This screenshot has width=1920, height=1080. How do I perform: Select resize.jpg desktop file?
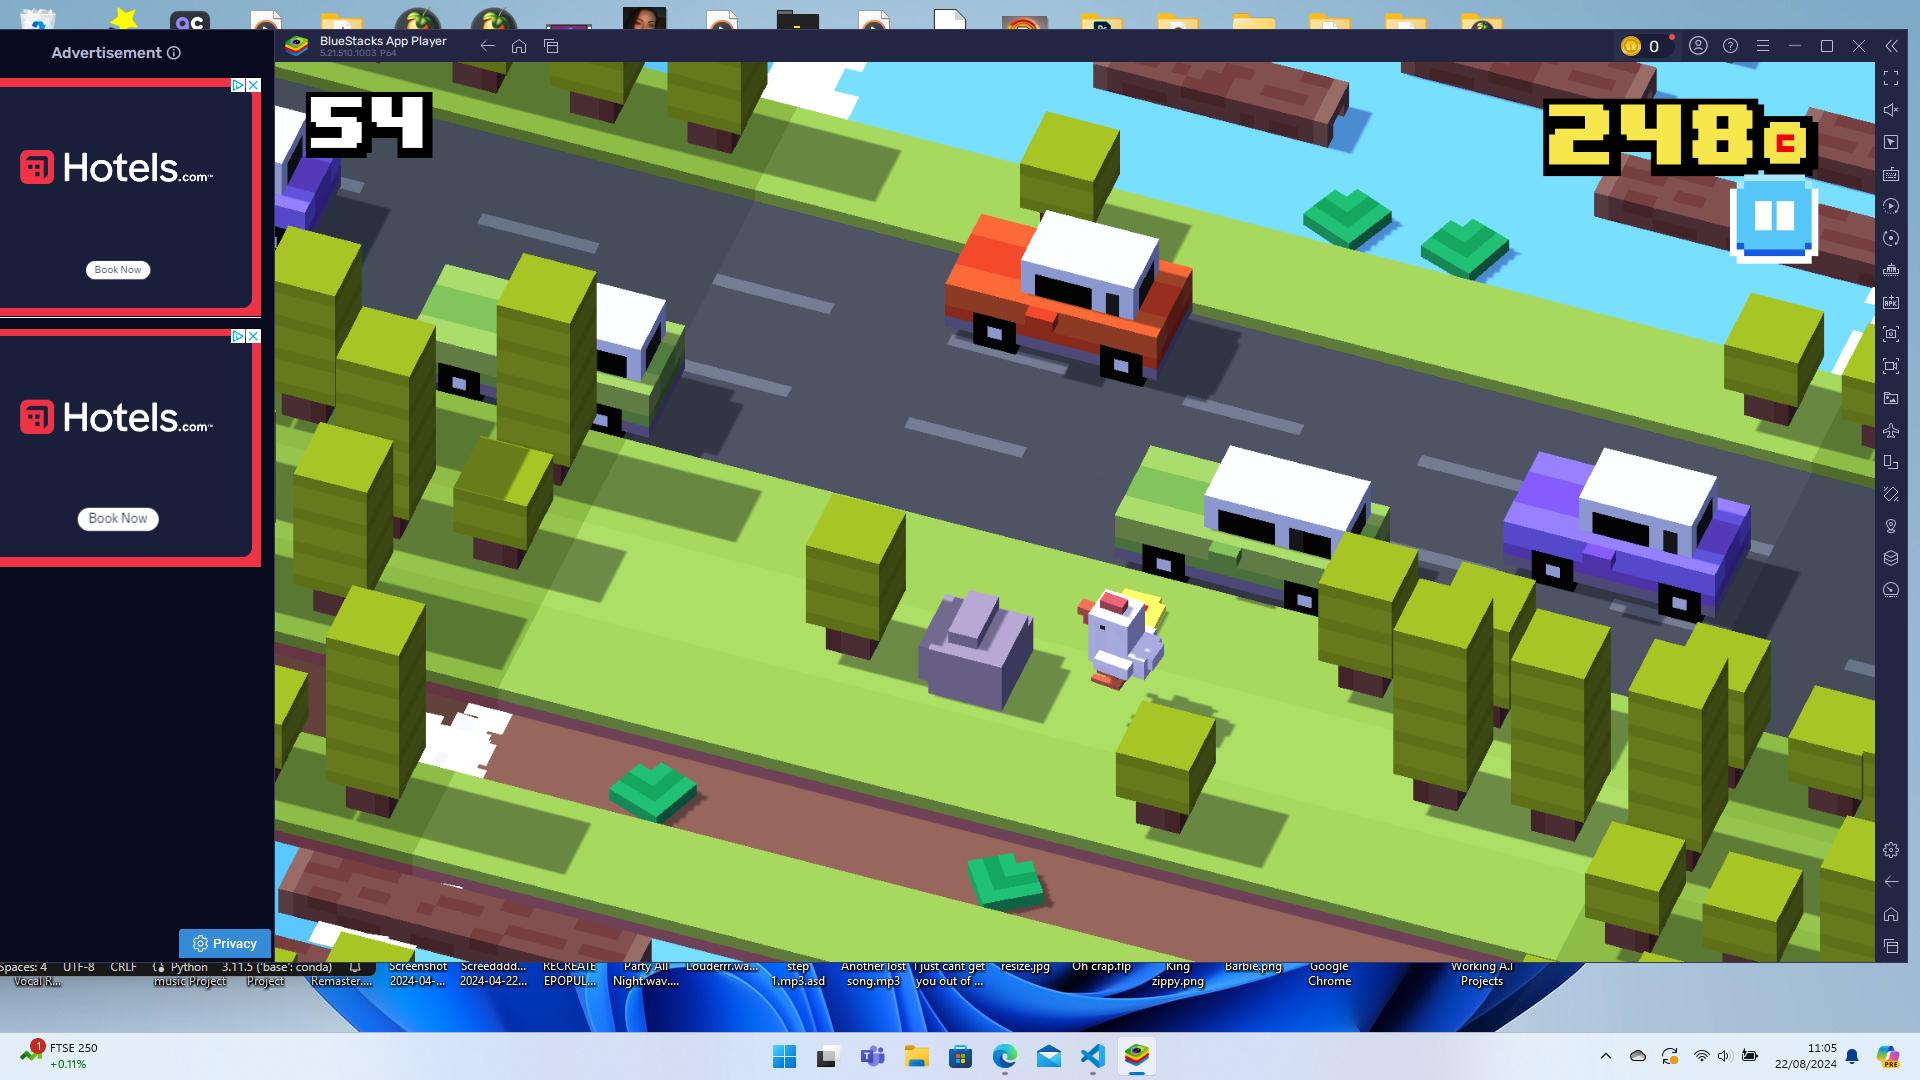1025,968
